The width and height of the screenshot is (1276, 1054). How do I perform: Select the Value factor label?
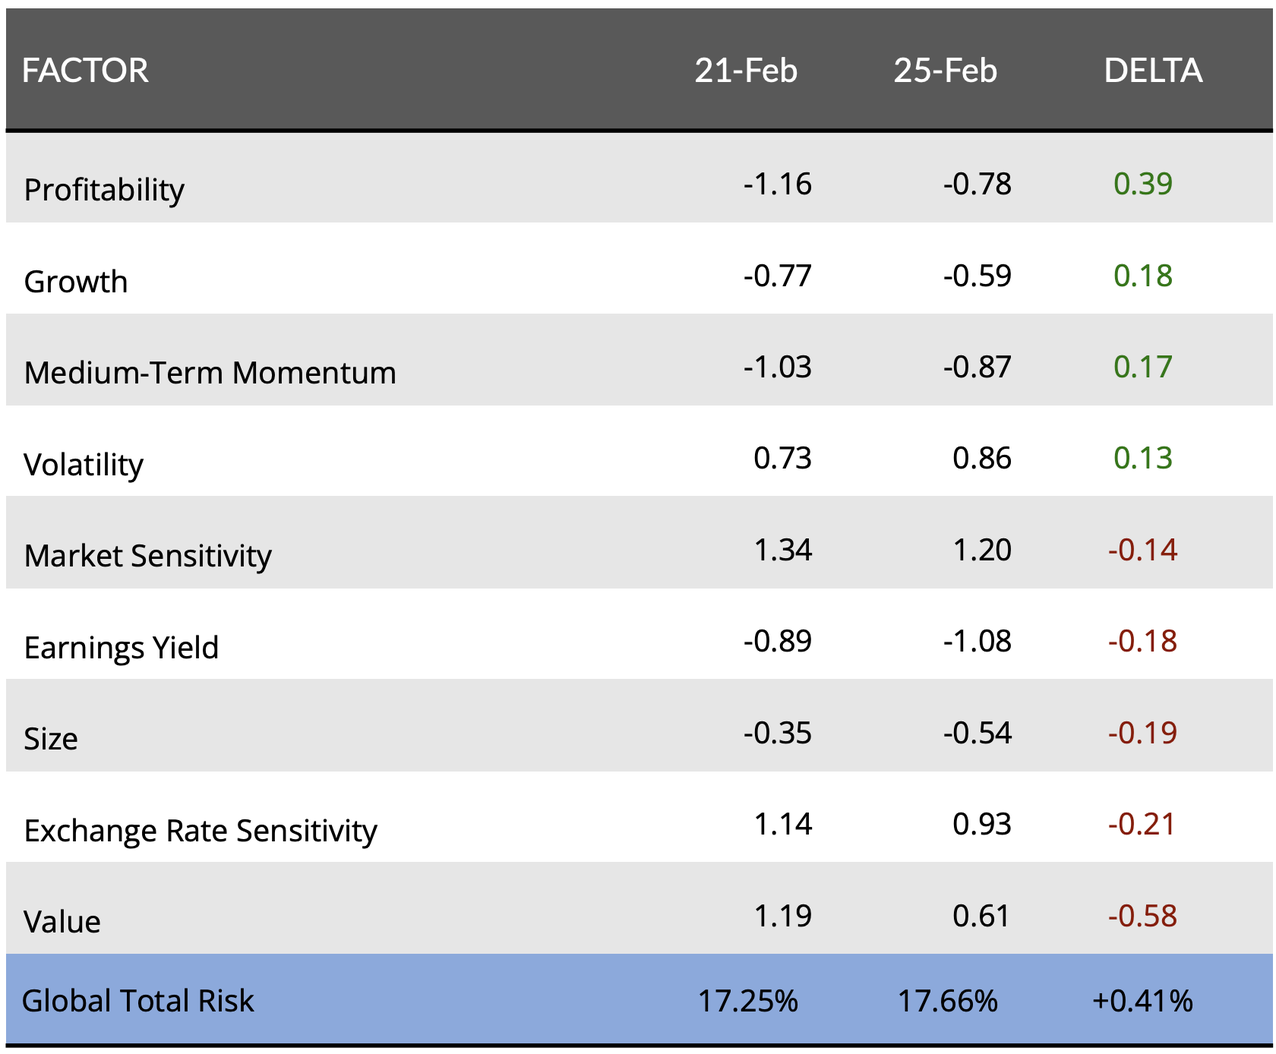[x=62, y=921]
